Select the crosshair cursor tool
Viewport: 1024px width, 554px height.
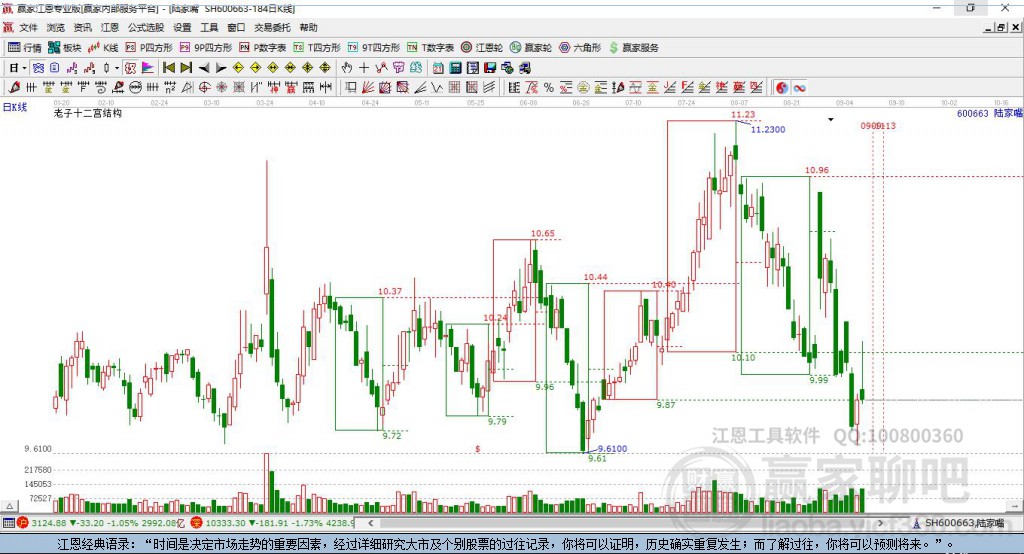364,68
